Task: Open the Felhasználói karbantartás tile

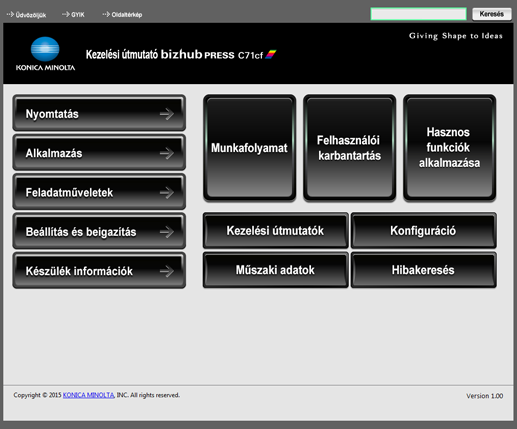Action: coord(349,148)
